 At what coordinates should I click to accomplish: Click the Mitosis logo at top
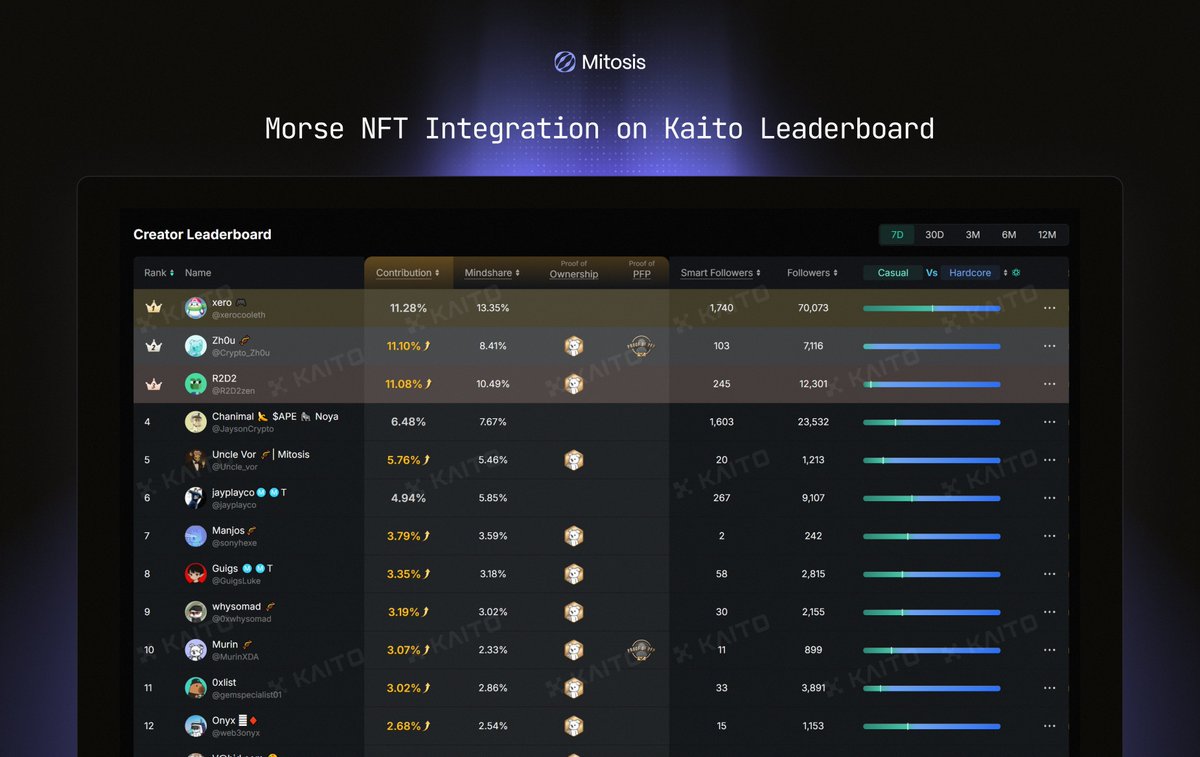click(600, 62)
